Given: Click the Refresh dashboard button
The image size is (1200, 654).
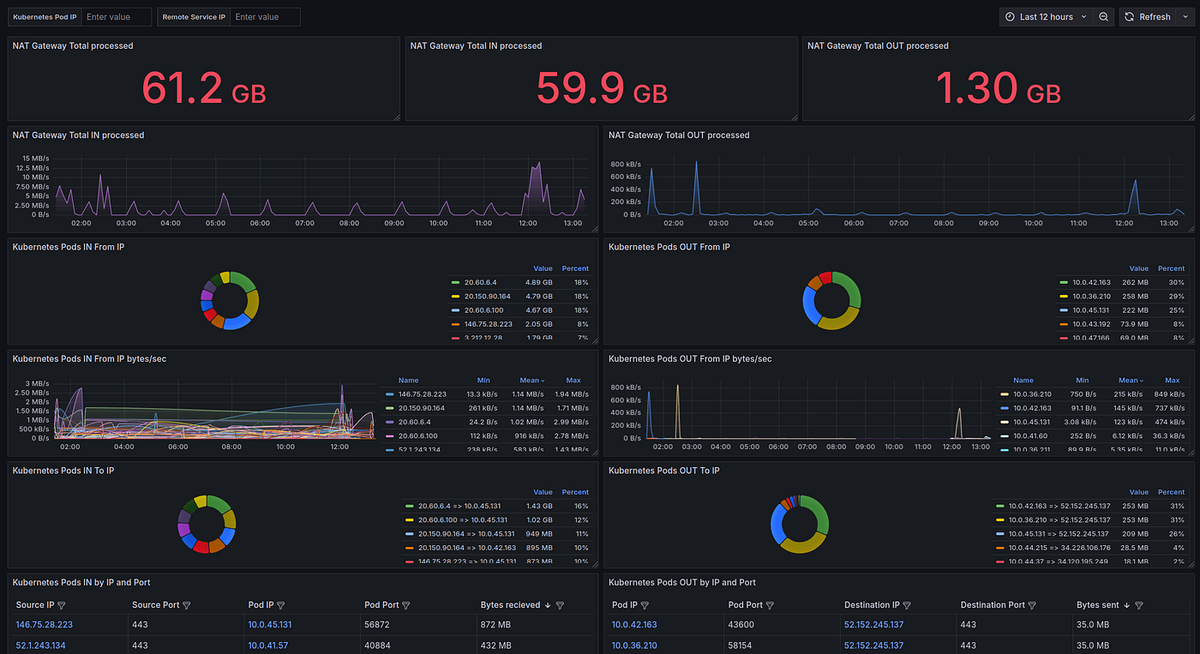Looking at the screenshot, I should 1148,17.
